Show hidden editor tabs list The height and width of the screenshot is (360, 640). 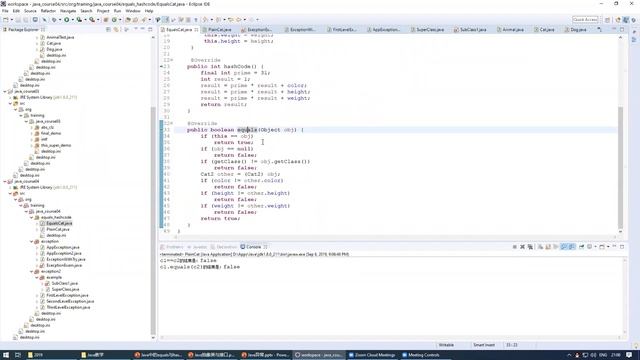599,29
